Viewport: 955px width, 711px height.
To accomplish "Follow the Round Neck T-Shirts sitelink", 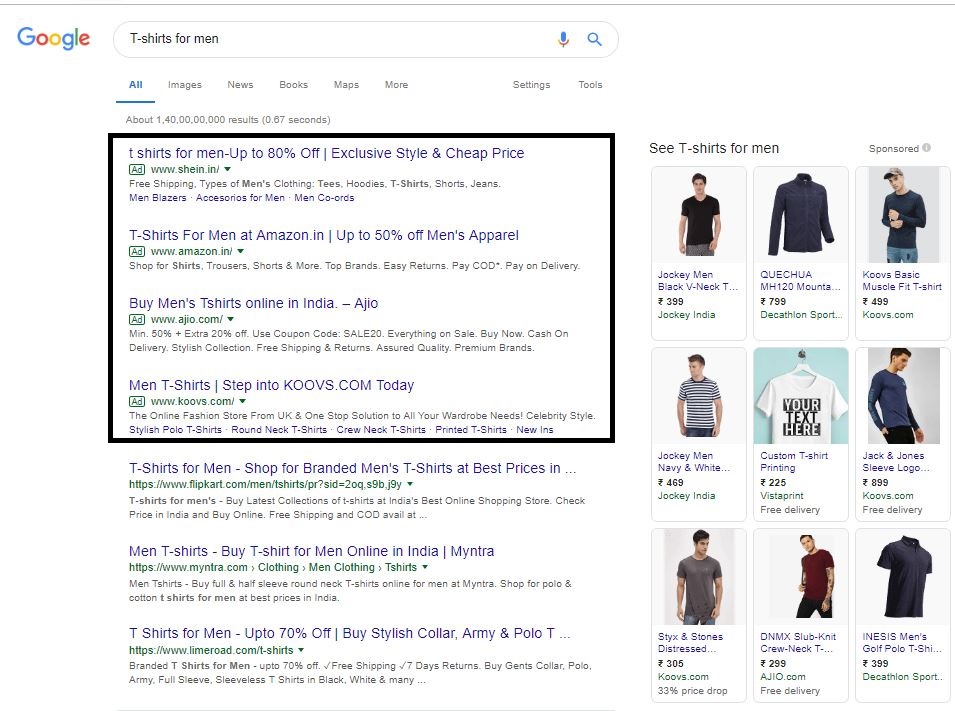I will (x=279, y=430).
